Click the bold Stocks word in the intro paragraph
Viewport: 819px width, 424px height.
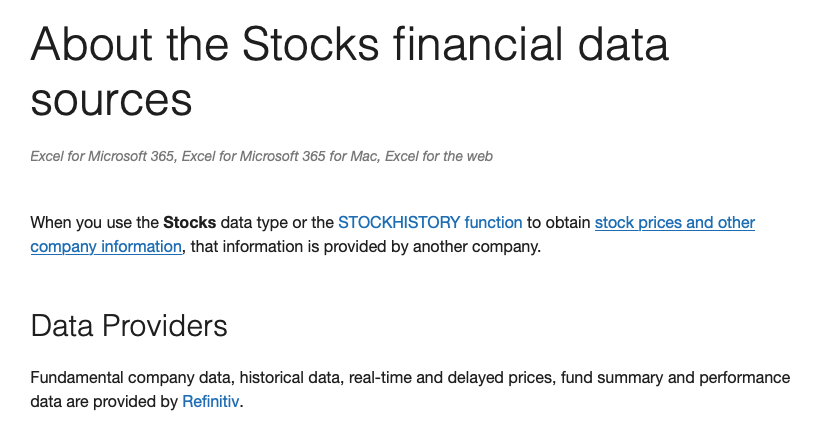click(189, 222)
